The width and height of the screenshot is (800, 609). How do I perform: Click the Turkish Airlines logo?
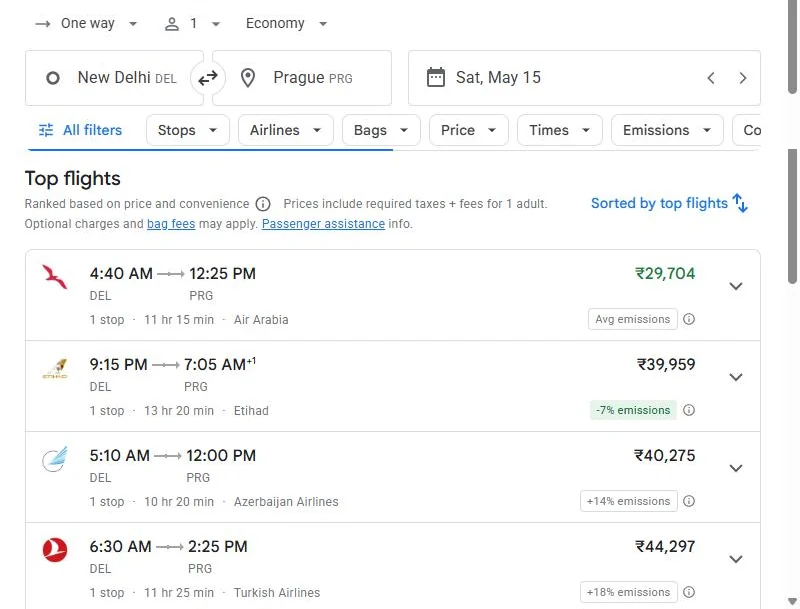point(55,550)
